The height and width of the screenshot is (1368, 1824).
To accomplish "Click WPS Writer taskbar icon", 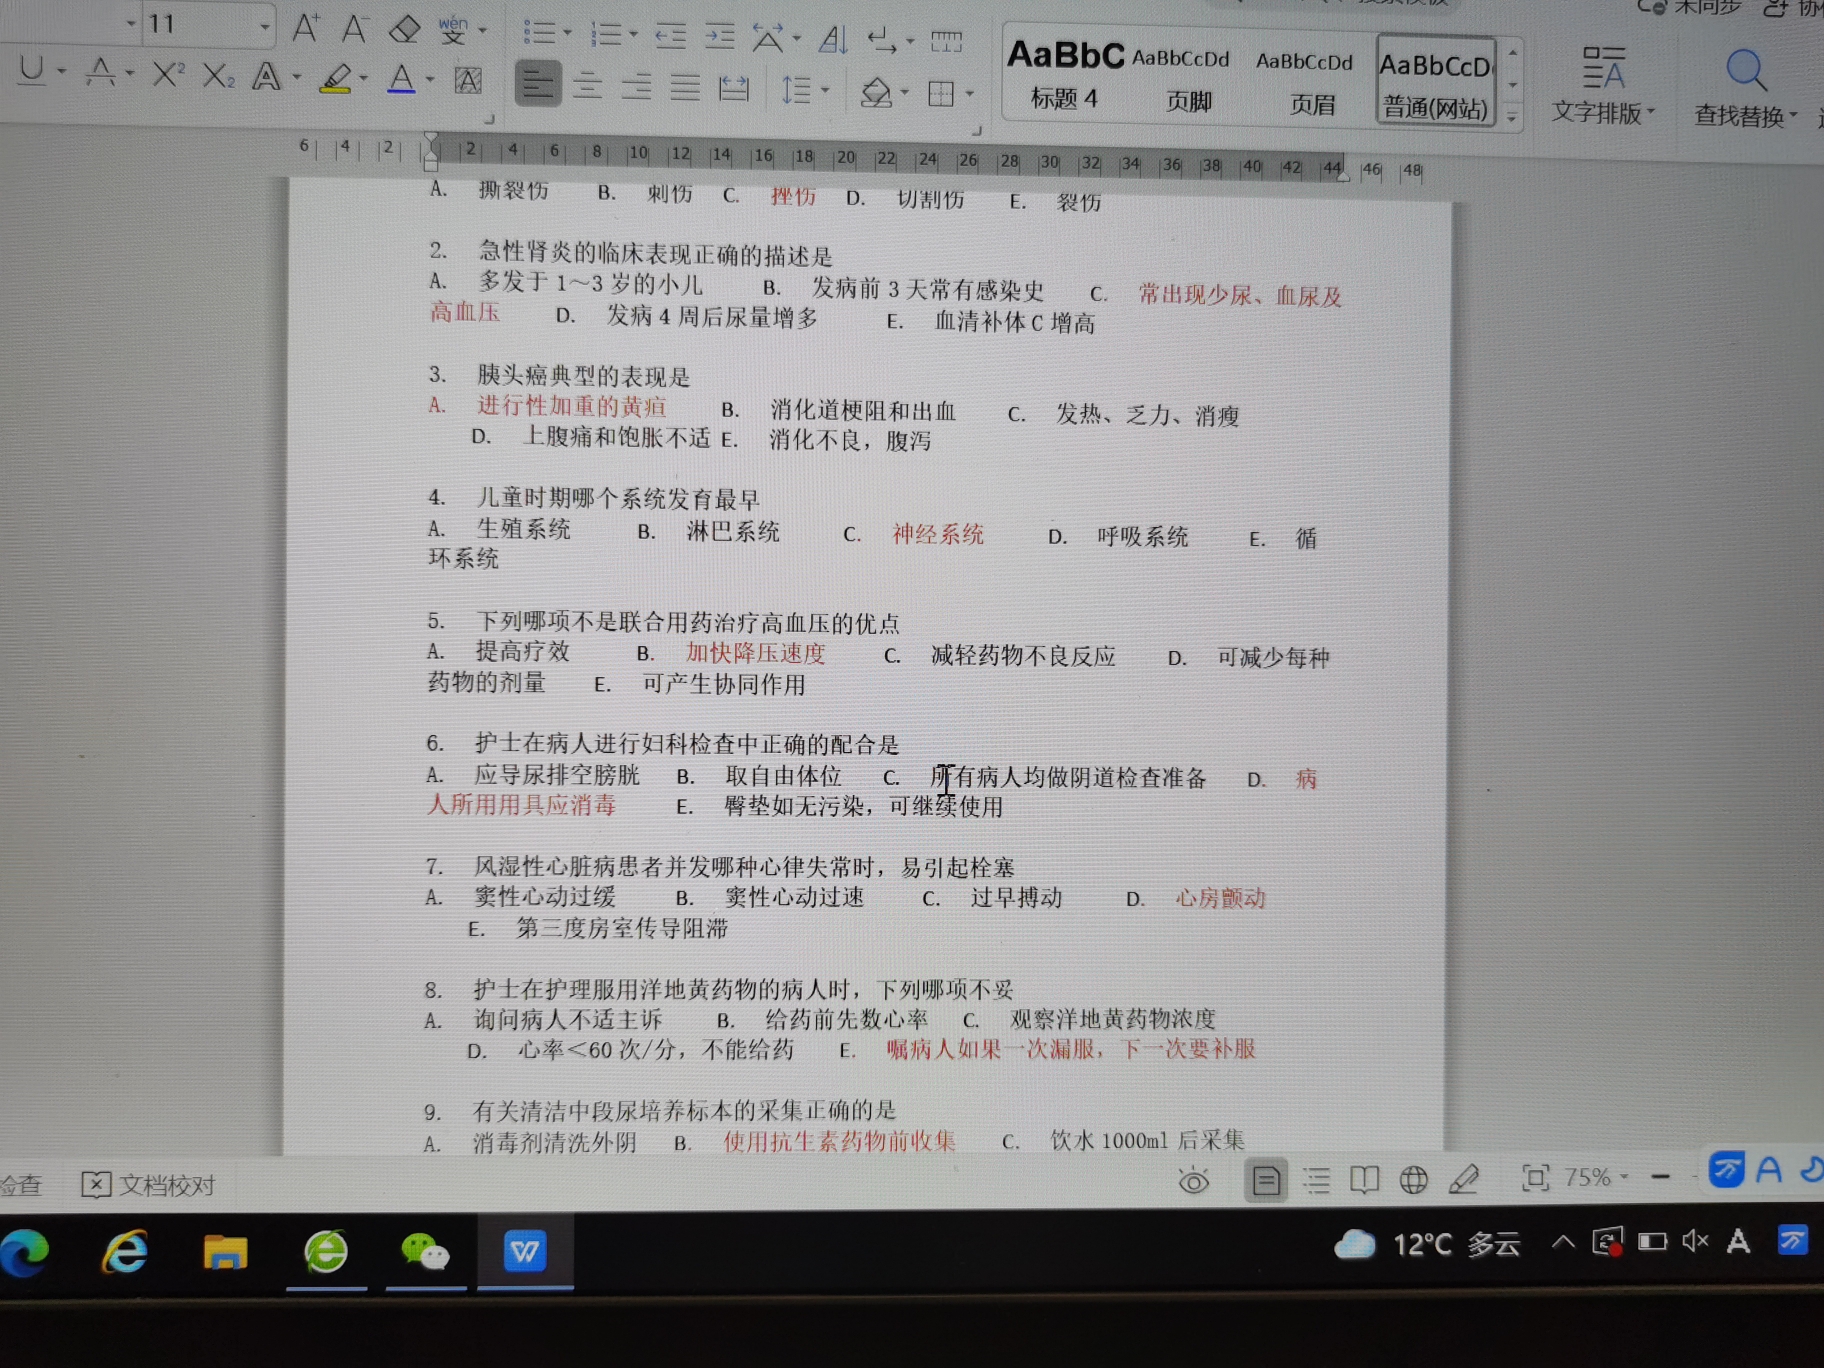I will click(525, 1251).
